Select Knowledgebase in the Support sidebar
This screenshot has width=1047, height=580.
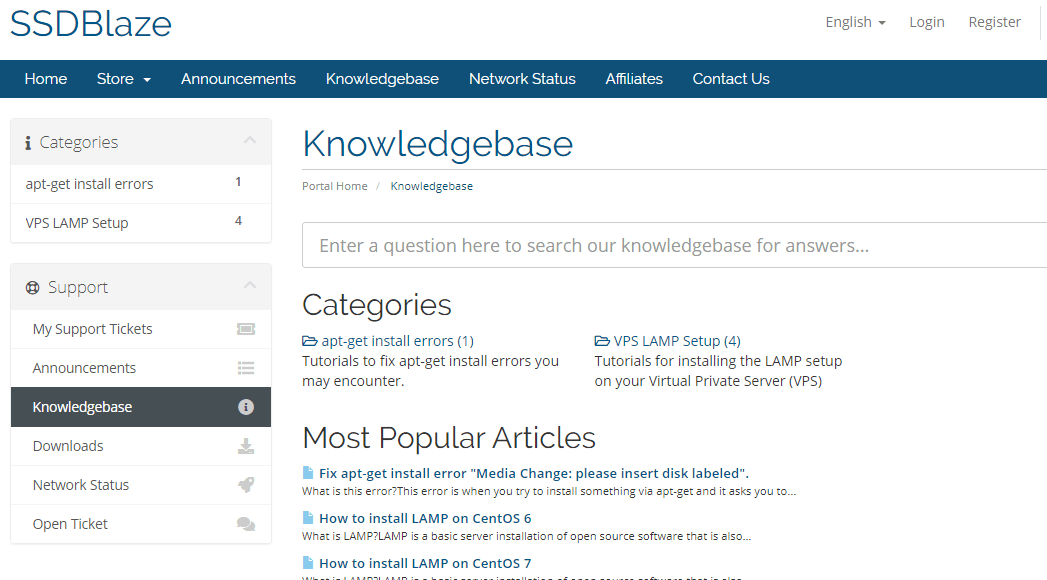coord(141,407)
